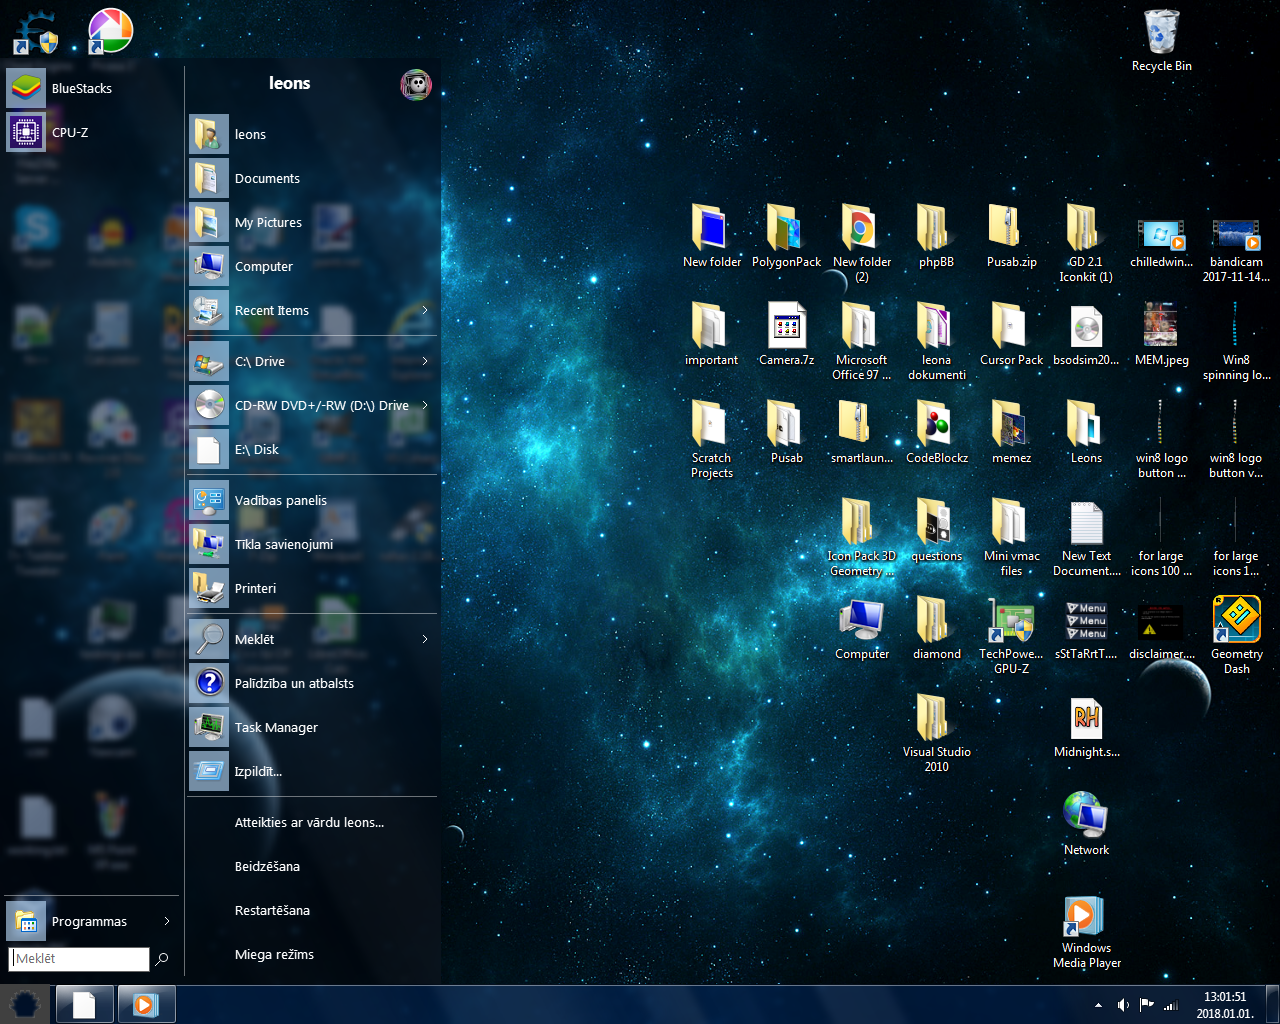
Task: Click Restartēšana to restart
Action: pyautogui.click(x=272, y=910)
